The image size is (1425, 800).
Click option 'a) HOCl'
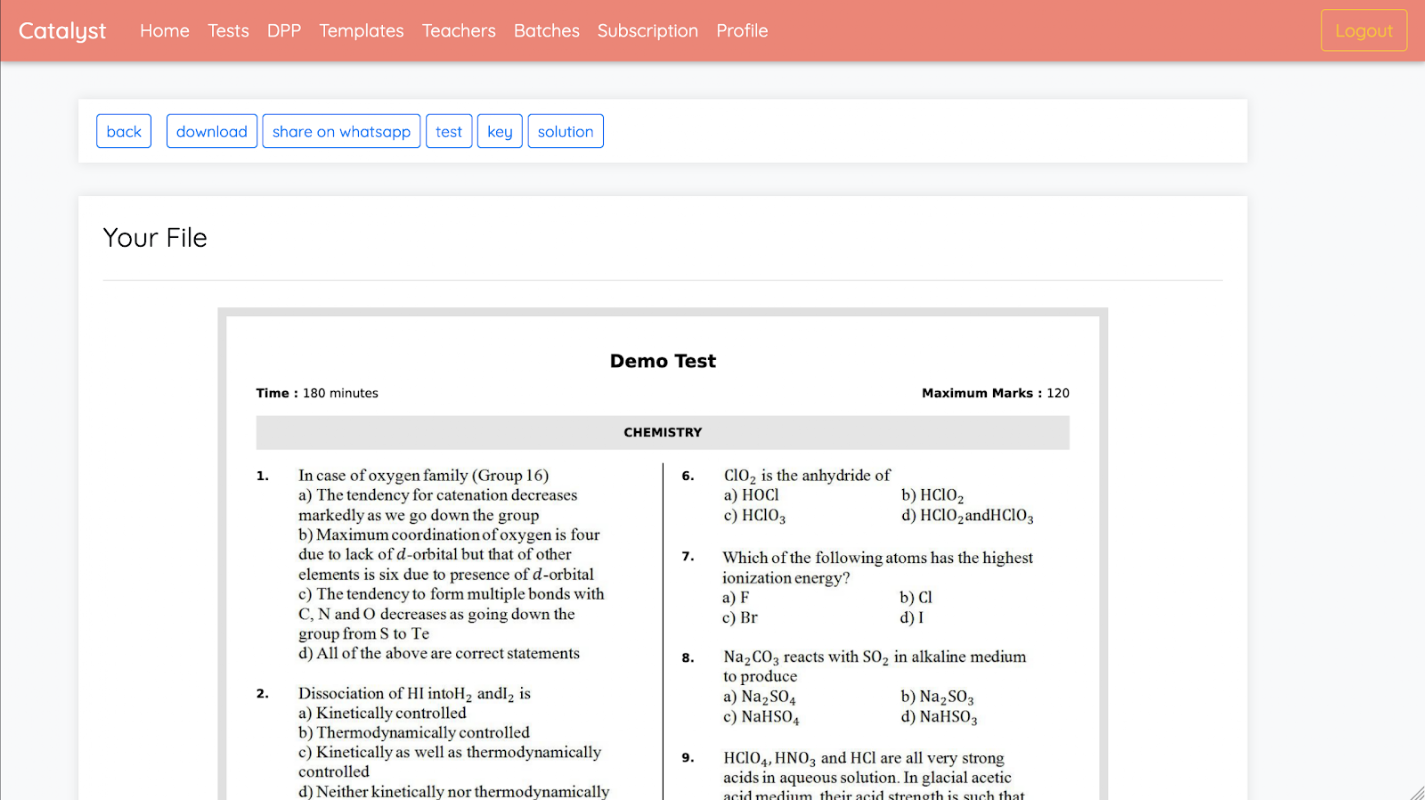[750, 495]
